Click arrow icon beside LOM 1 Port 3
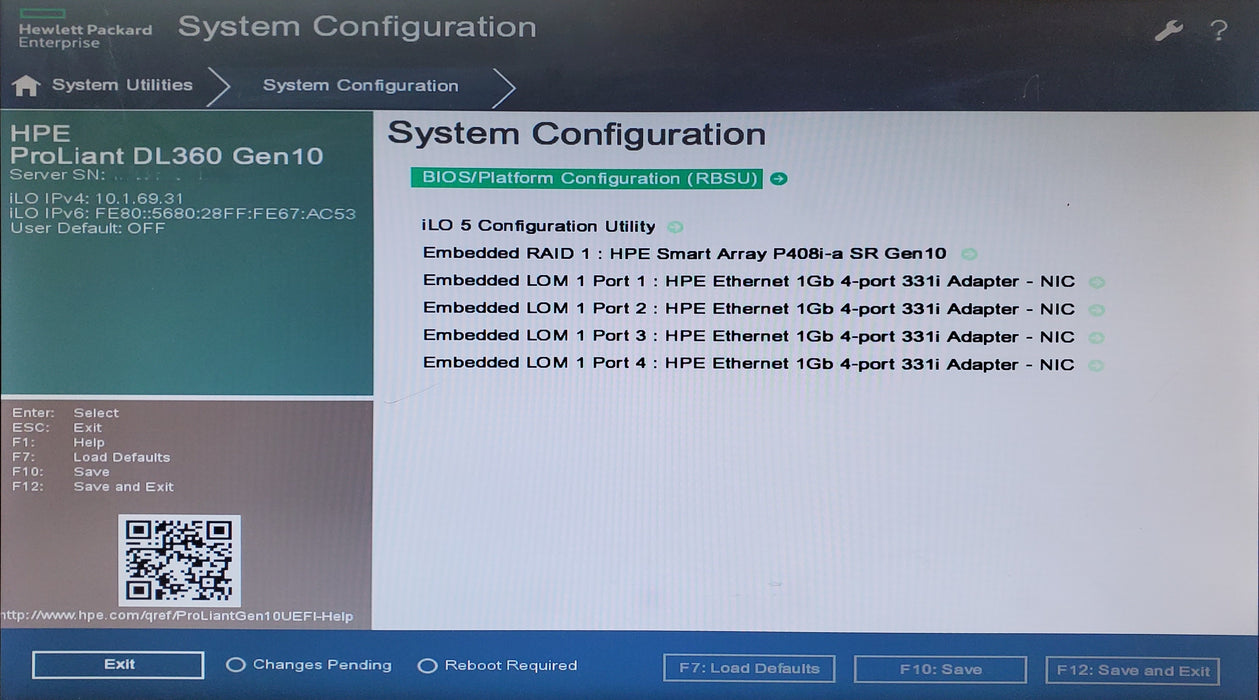 (x=1096, y=338)
